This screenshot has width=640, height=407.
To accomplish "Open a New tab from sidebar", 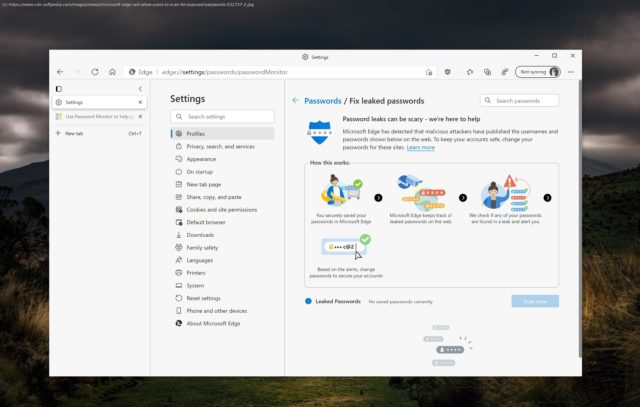I will pos(75,133).
